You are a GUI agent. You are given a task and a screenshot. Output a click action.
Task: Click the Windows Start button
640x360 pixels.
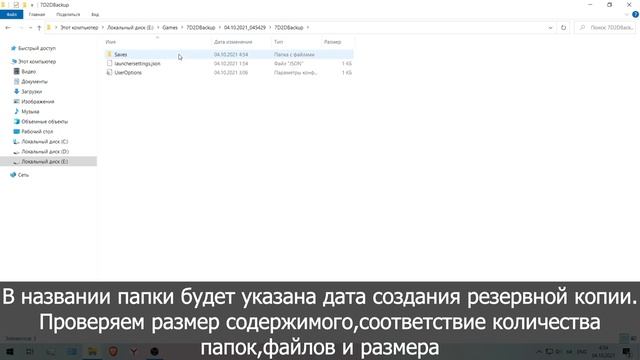(x=9, y=351)
